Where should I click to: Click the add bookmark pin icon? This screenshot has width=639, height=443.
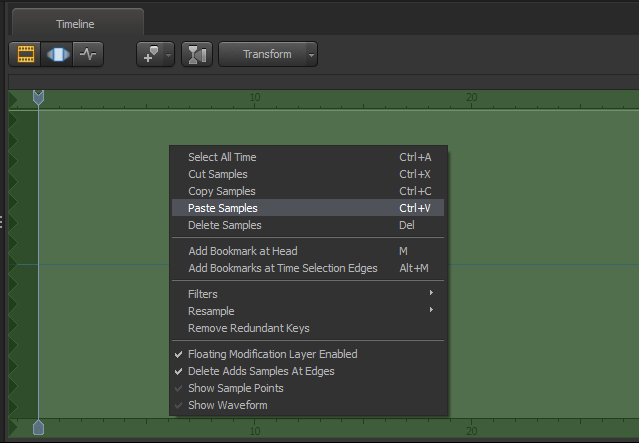tap(150, 54)
